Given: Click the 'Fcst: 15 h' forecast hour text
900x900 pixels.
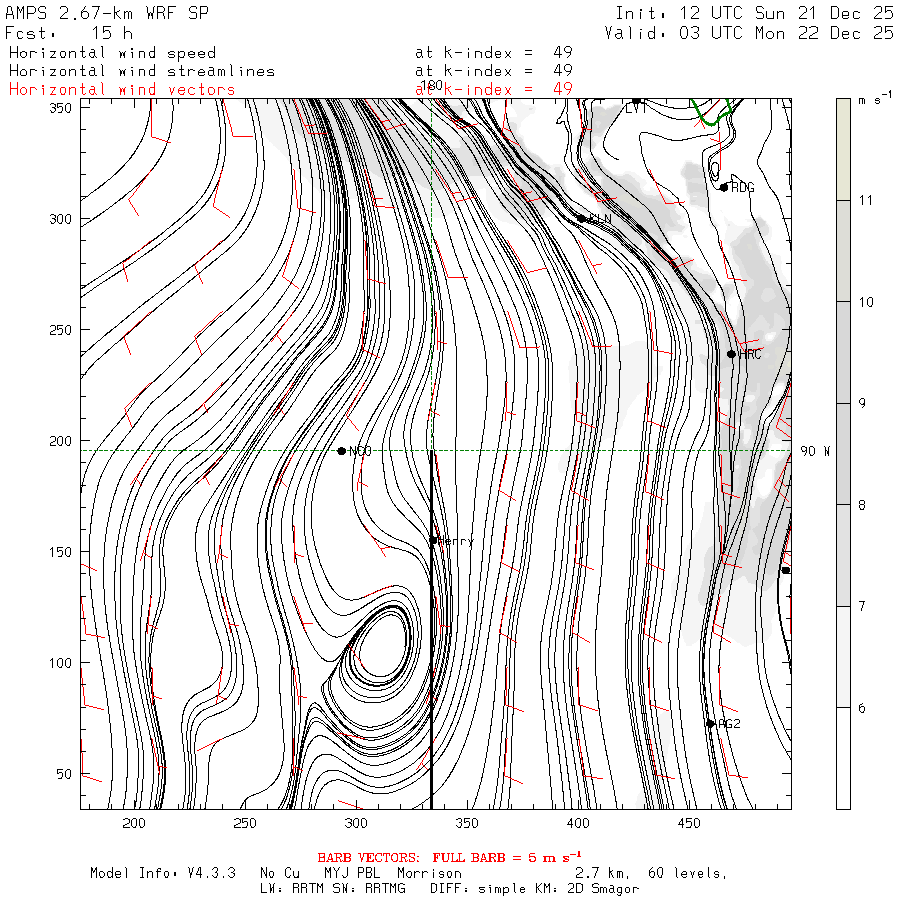Looking at the screenshot, I should 69,33.
